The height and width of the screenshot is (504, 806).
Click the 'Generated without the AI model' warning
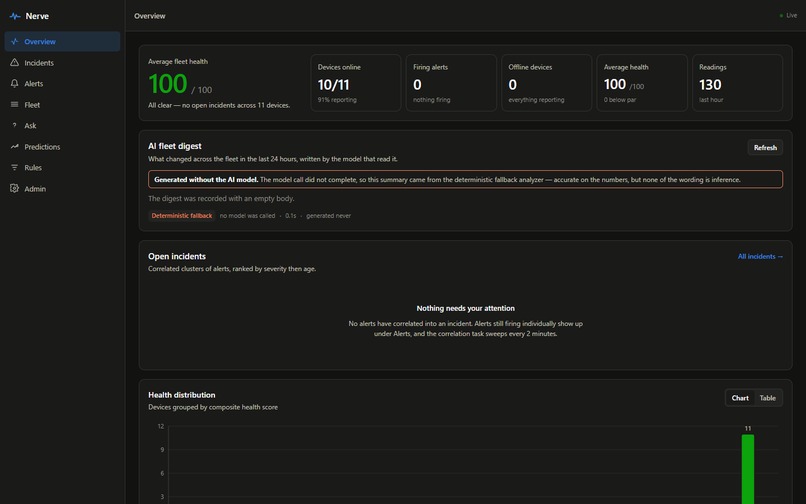(x=465, y=179)
